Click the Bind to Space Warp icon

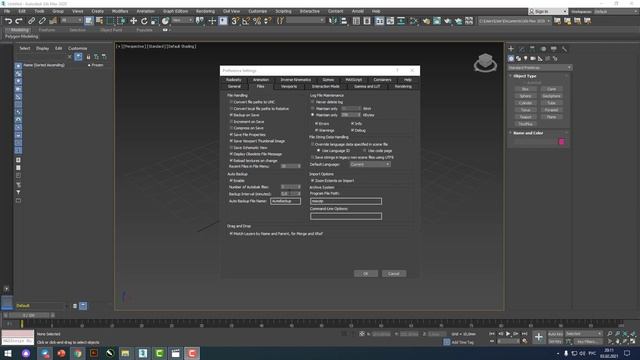tap(53, 21)
